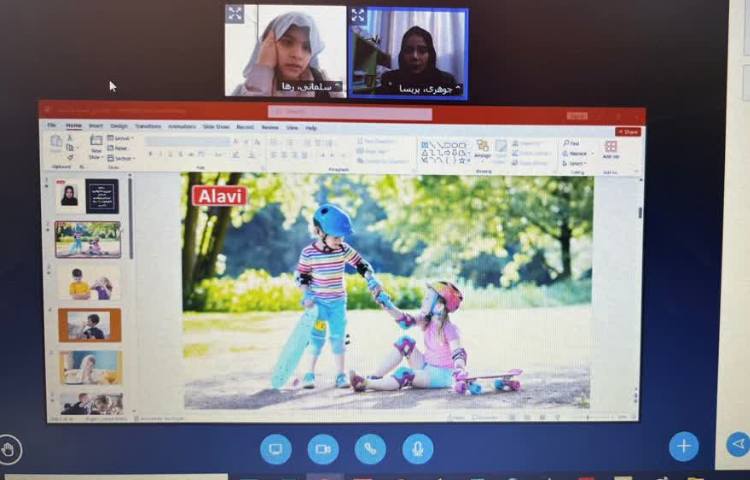Click the zoom slider in status bar

click(598, 416)
